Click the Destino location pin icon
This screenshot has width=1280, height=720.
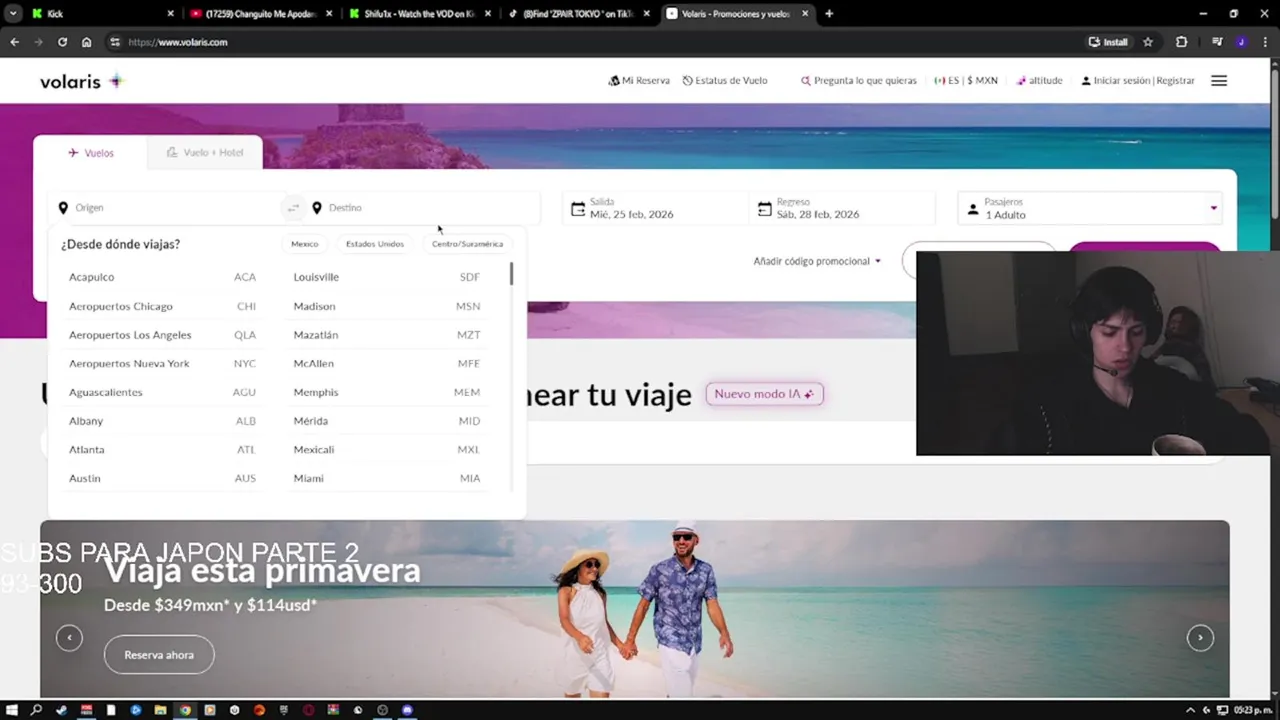pyautogui.click(x=317, y=208)
